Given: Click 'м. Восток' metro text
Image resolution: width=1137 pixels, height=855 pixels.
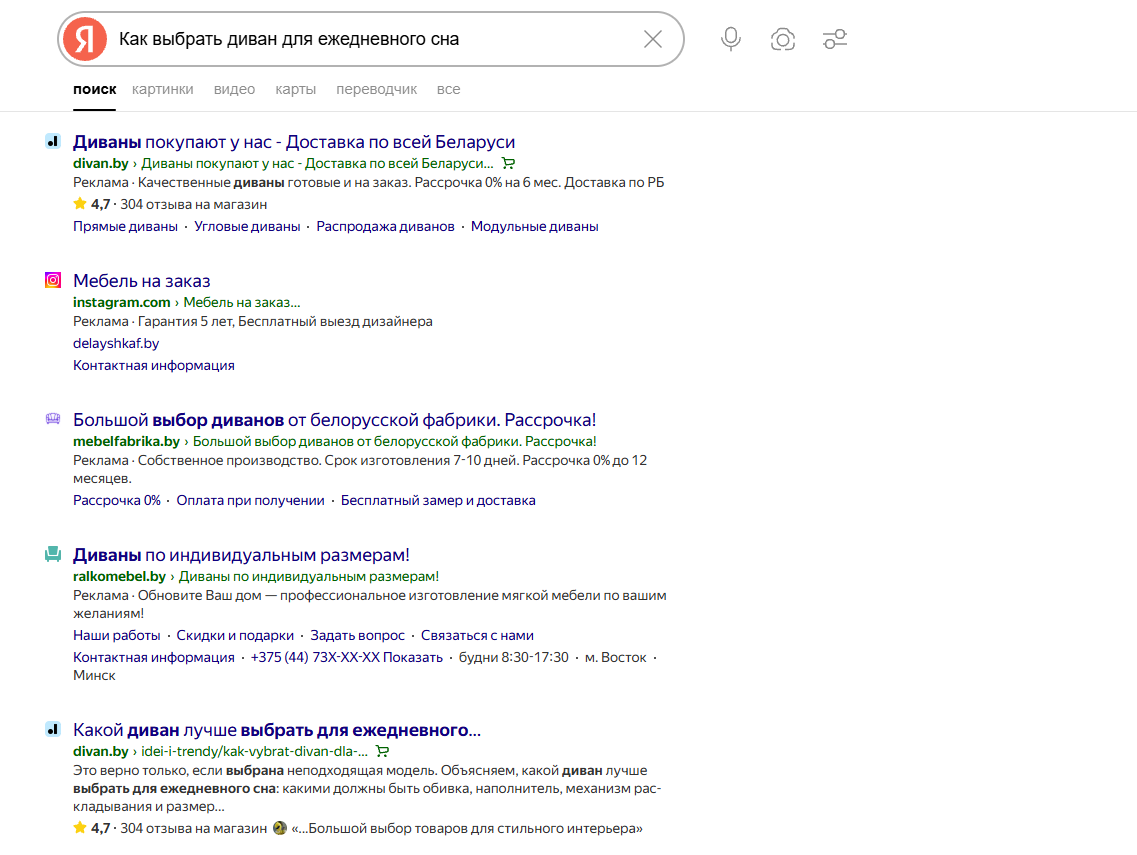Looking at the screenshot, I should [615, 657].
